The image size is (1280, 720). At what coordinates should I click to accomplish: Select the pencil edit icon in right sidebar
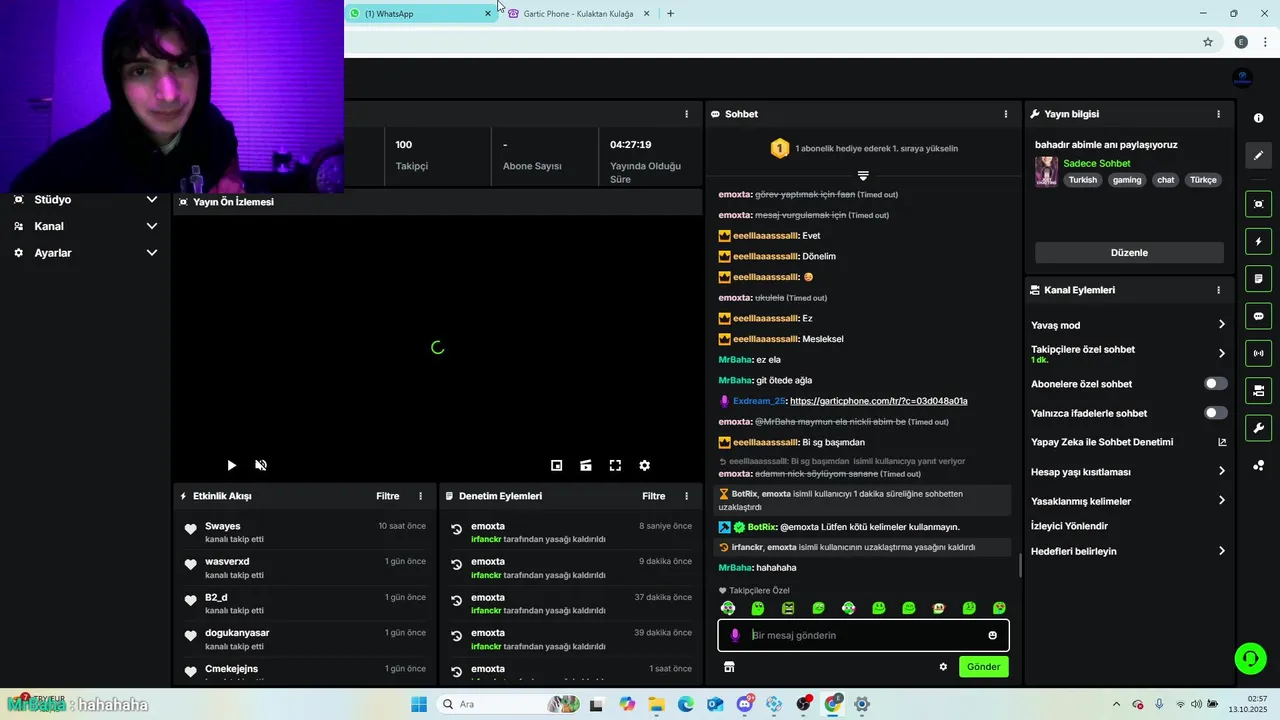(x=1258, y=155)
